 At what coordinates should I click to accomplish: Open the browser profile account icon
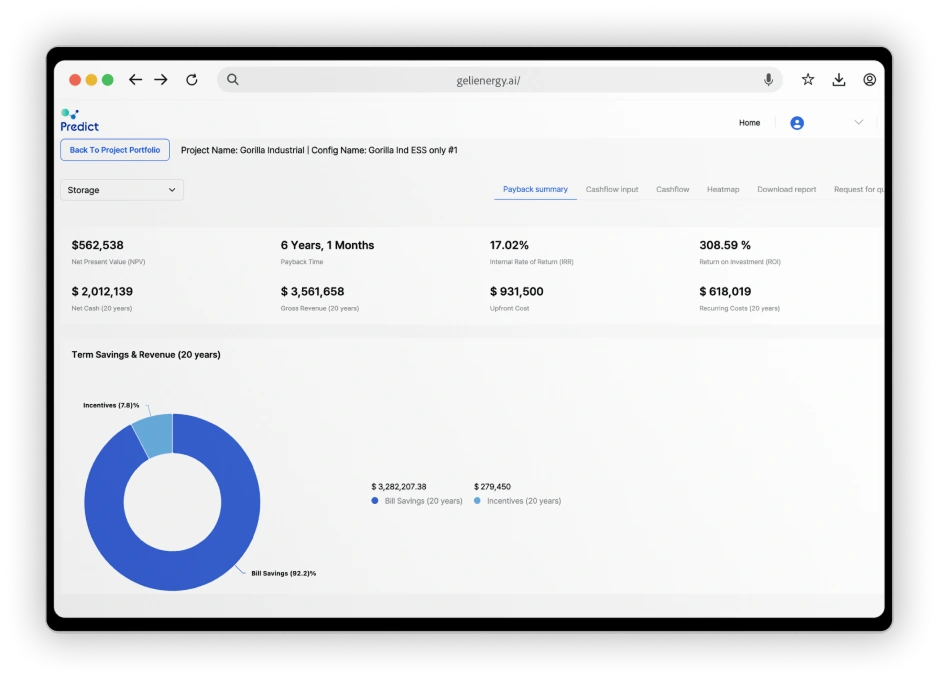click(x=870, y=80)
